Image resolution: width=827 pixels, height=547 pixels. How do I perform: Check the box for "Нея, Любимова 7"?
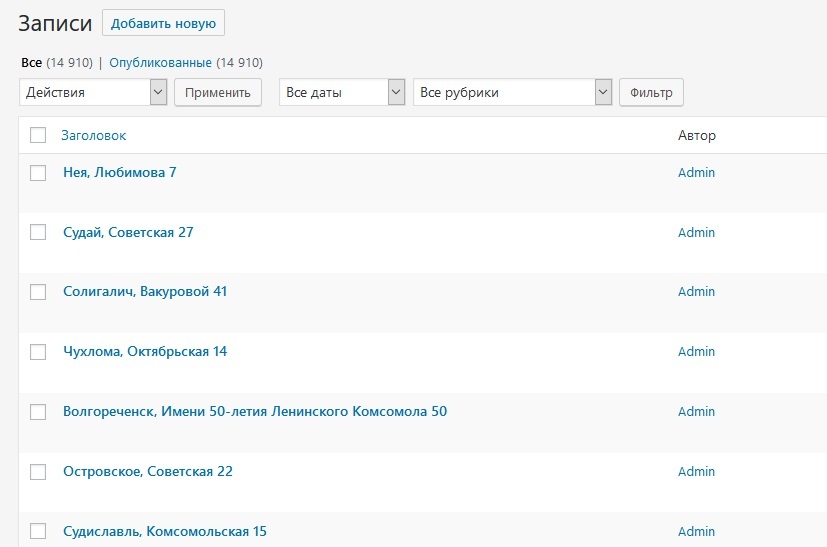tap(38, 173)
